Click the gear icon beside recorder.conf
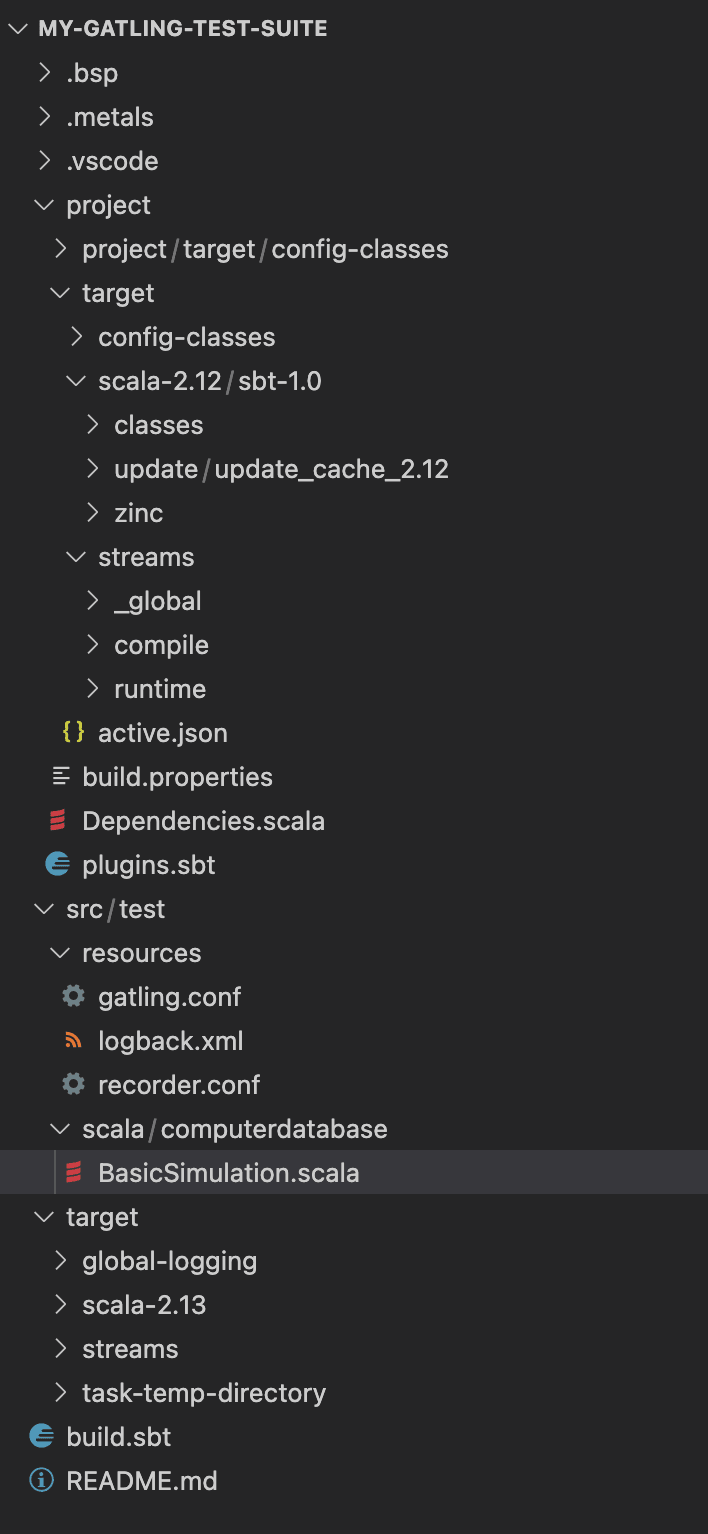The width and height of the screenshot is (708, 1534). [73, 1084]
